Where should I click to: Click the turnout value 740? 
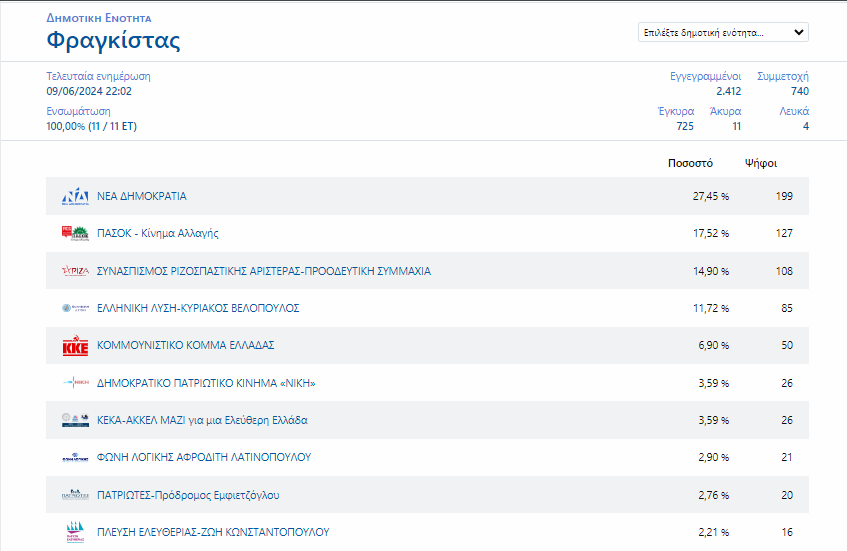(800, 91)
